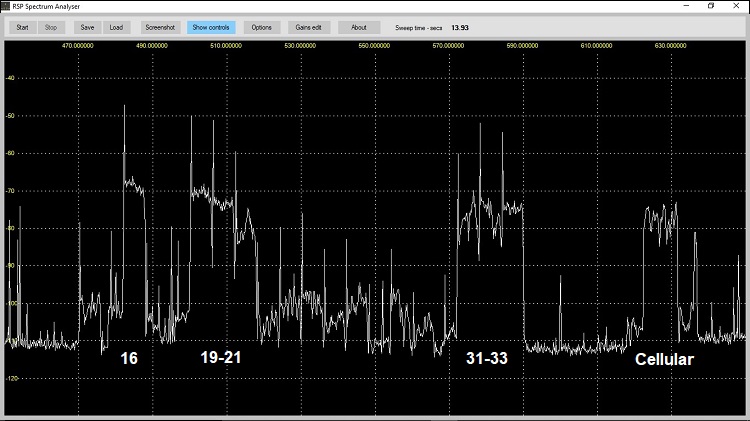Click the 31-33 channel annotation label
The width and height of the screenshot is (750, 421).
pyautogui.click(x=486, y=358)
